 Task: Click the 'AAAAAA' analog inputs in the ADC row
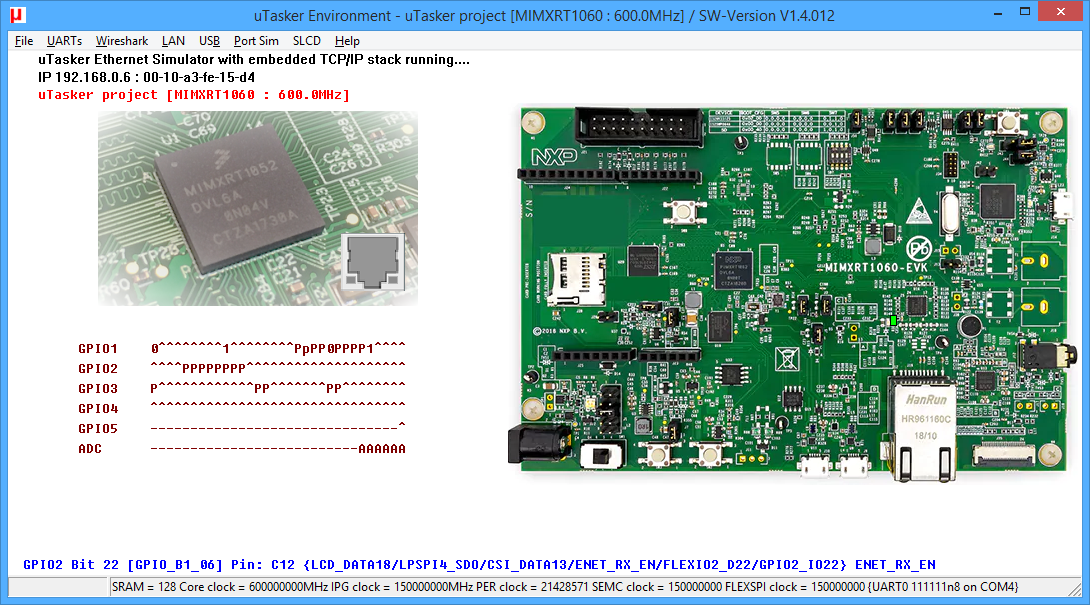click(x=382, y=449)
